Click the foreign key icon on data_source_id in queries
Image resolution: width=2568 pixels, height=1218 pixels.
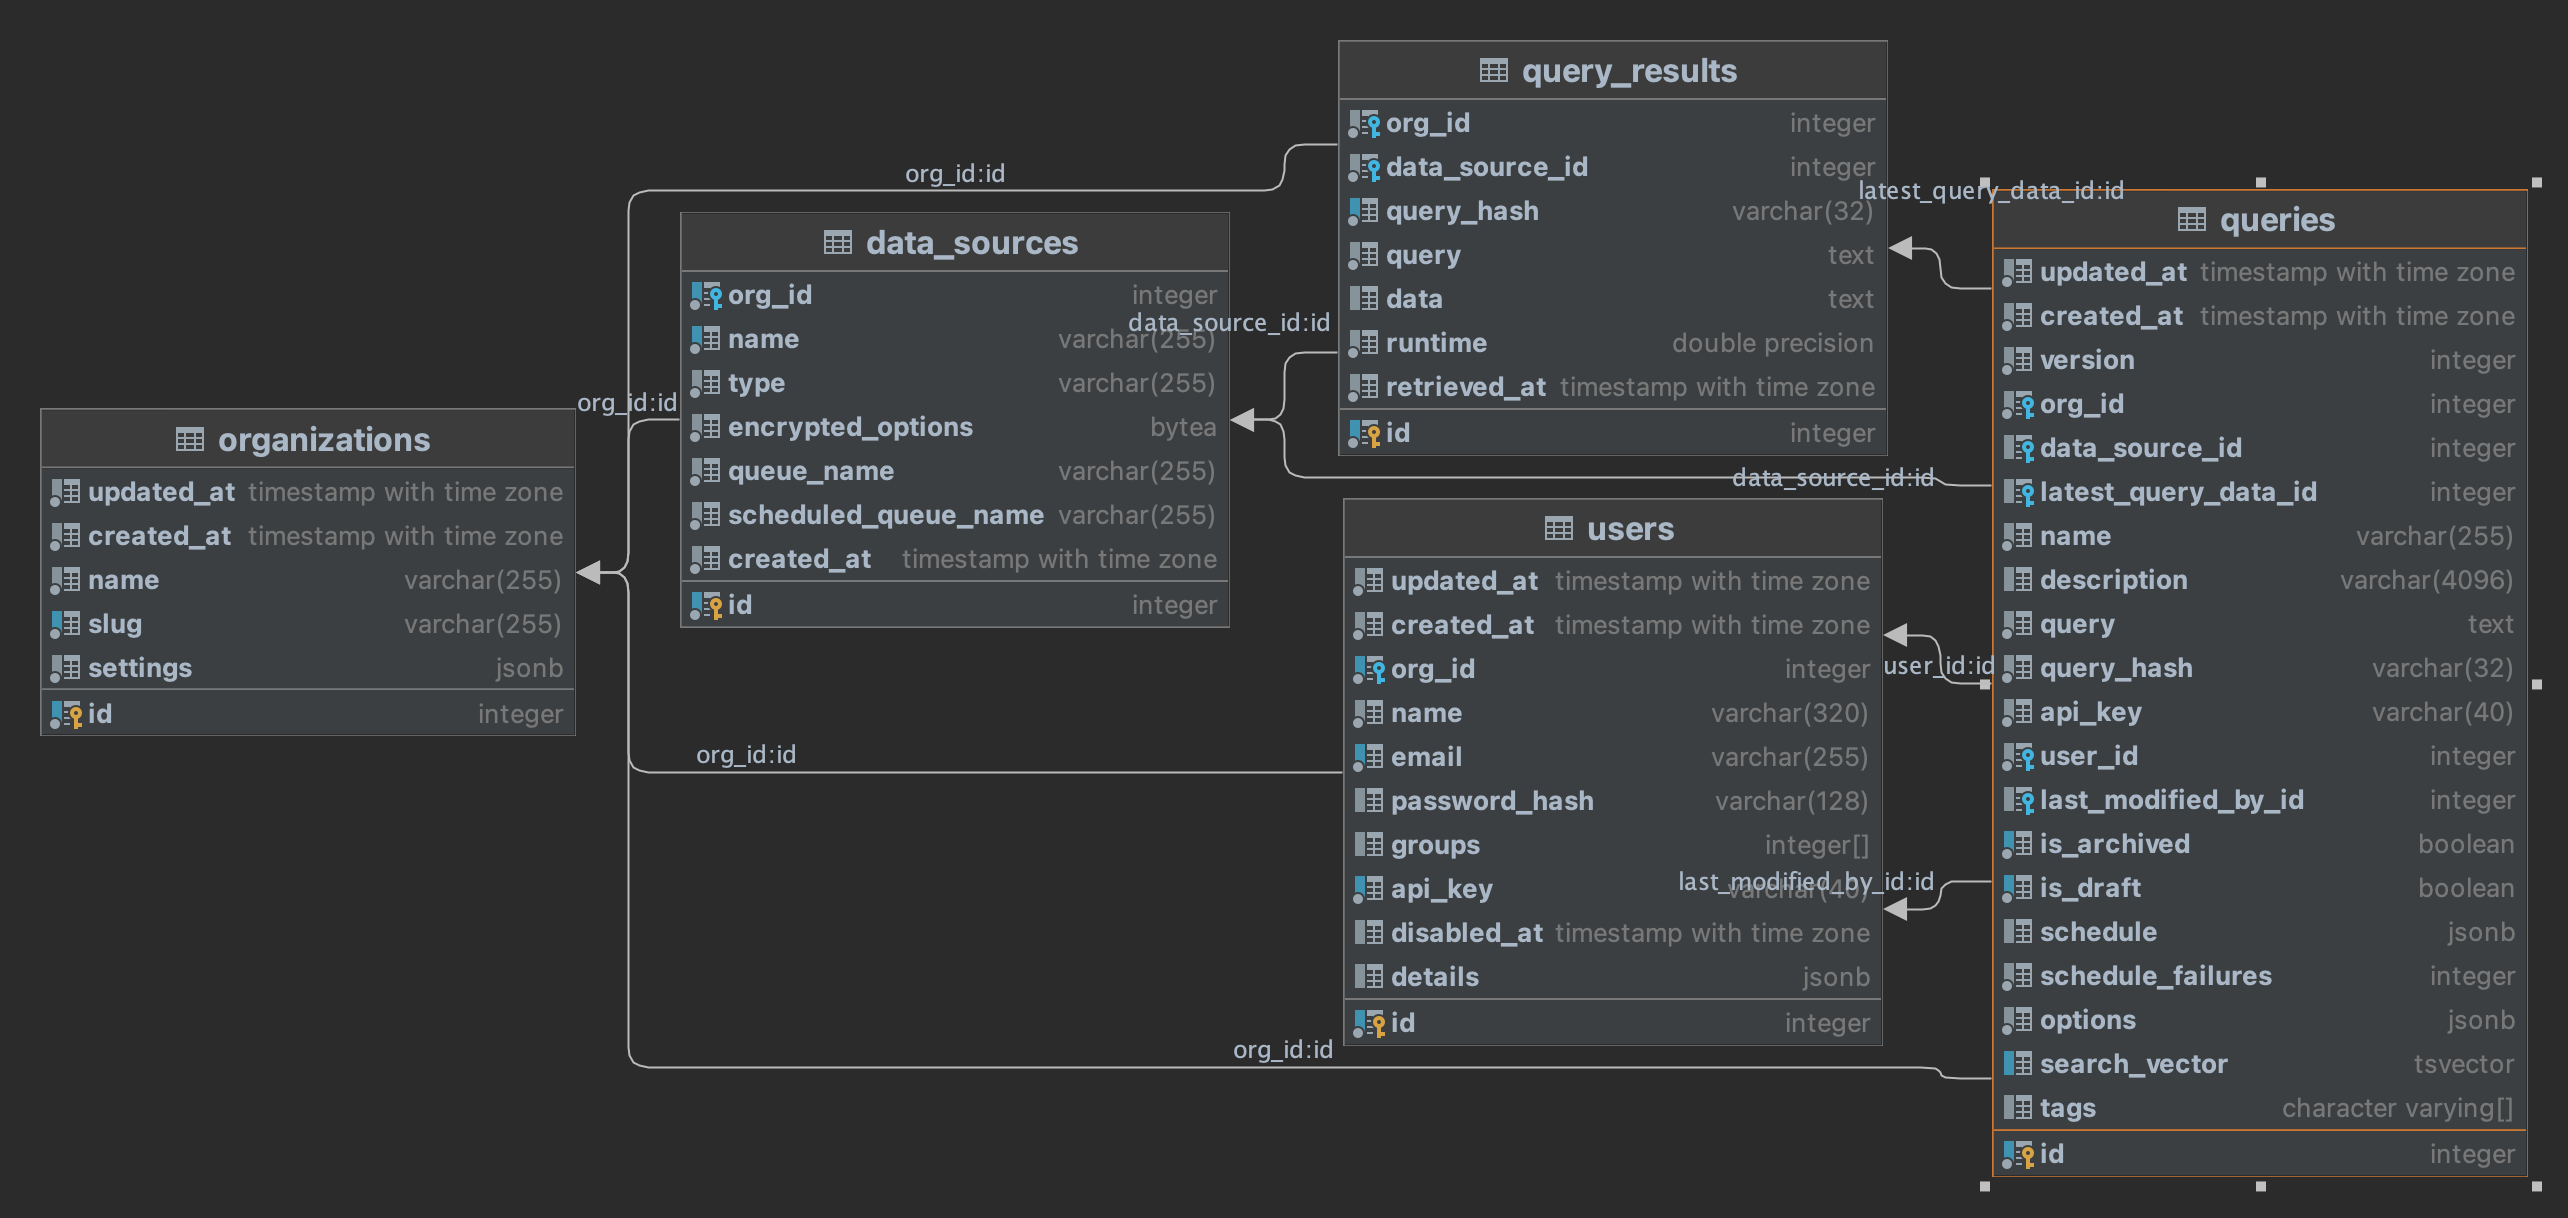tap(2022, 448)
